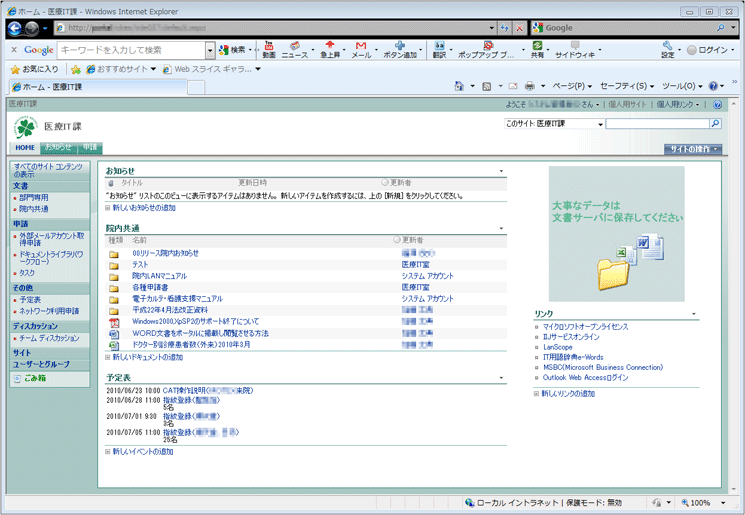Click the お気に入り favorites star button
Screen dimensions: 745x515
[x=34, y=69]
